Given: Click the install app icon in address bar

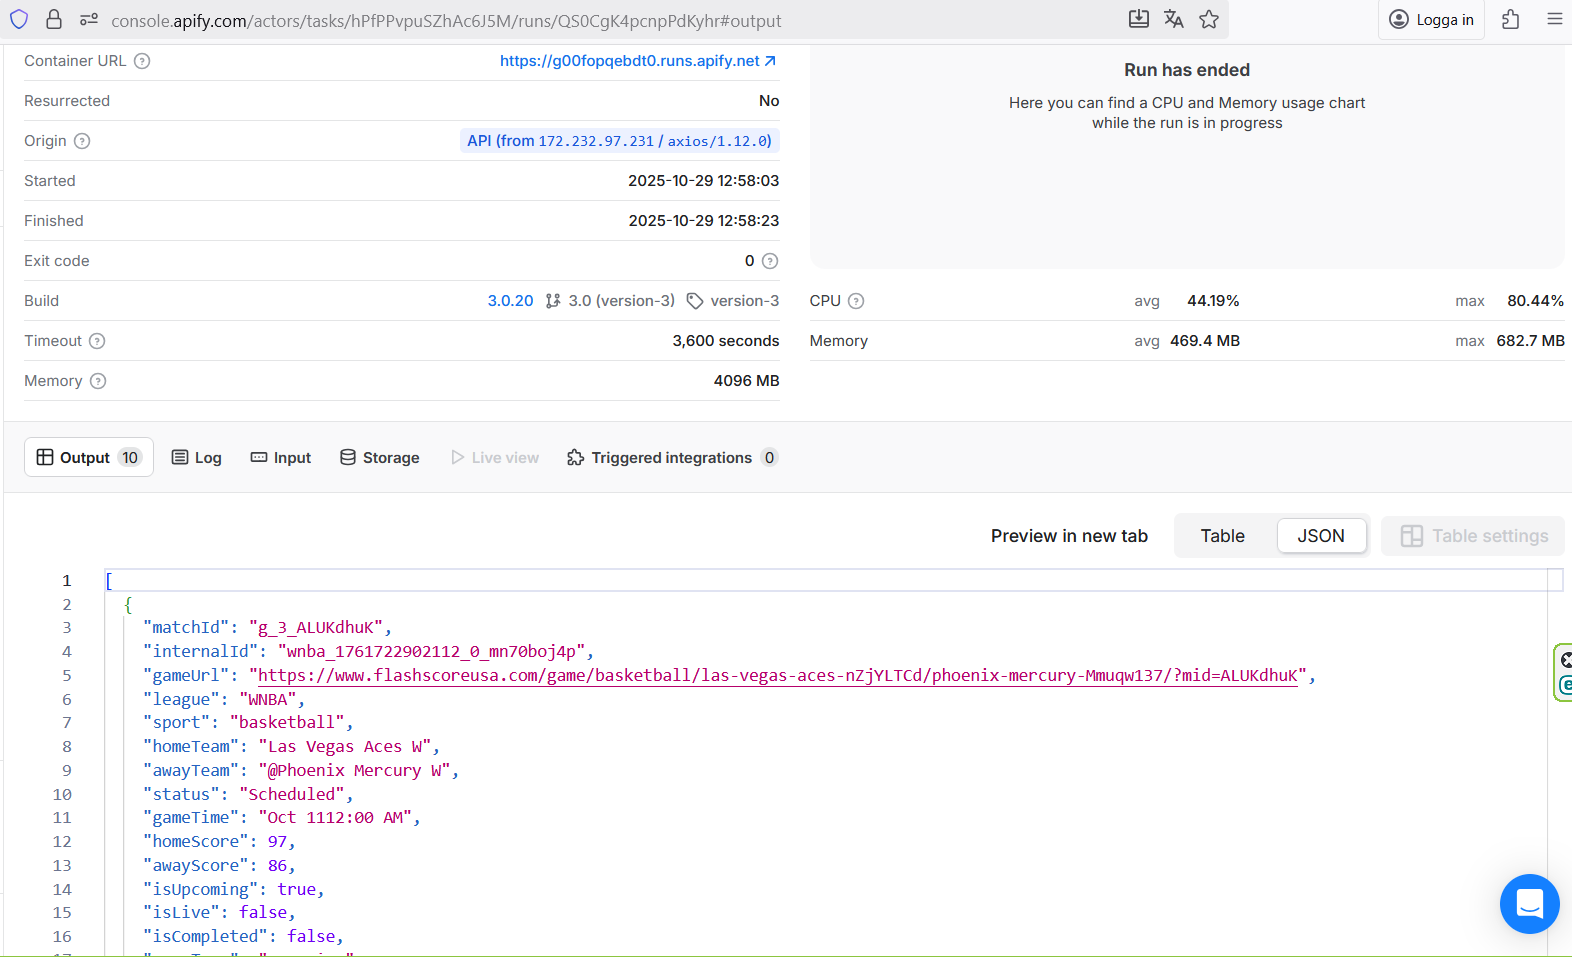Looking at the screenshot, I should (1139, 19).
